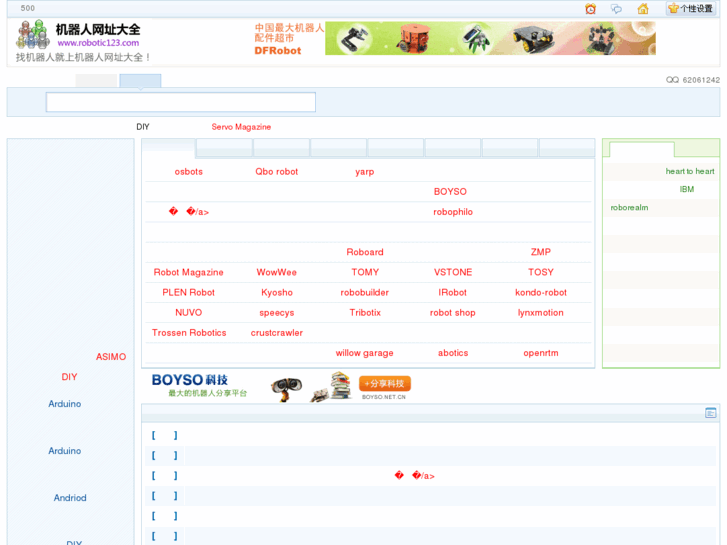This screenshot has width=727, height=545.
Task: Open the Qbo robot link
Action: coord(277,172)
